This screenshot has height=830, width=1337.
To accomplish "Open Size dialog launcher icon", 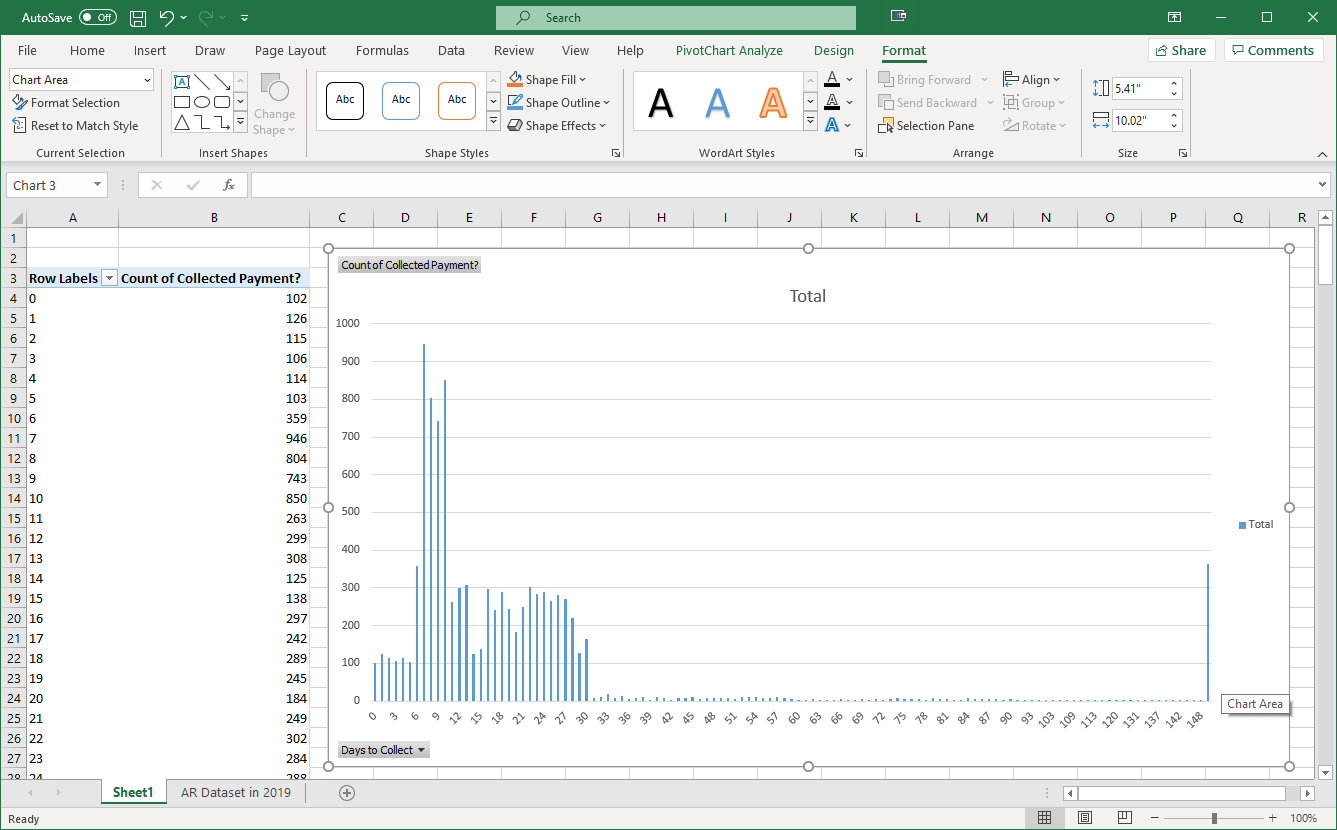I will pyautogui.click(x=1183, y=153).
